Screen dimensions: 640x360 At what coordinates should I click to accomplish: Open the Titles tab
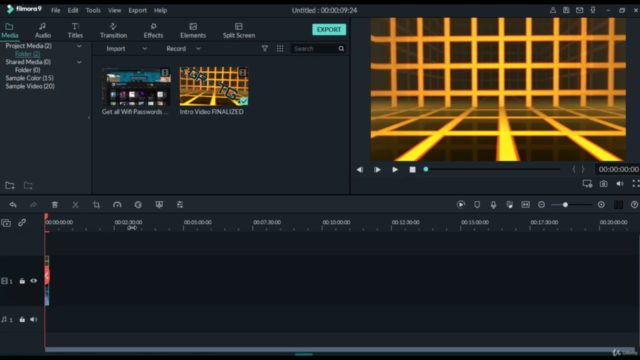[75, 31]
